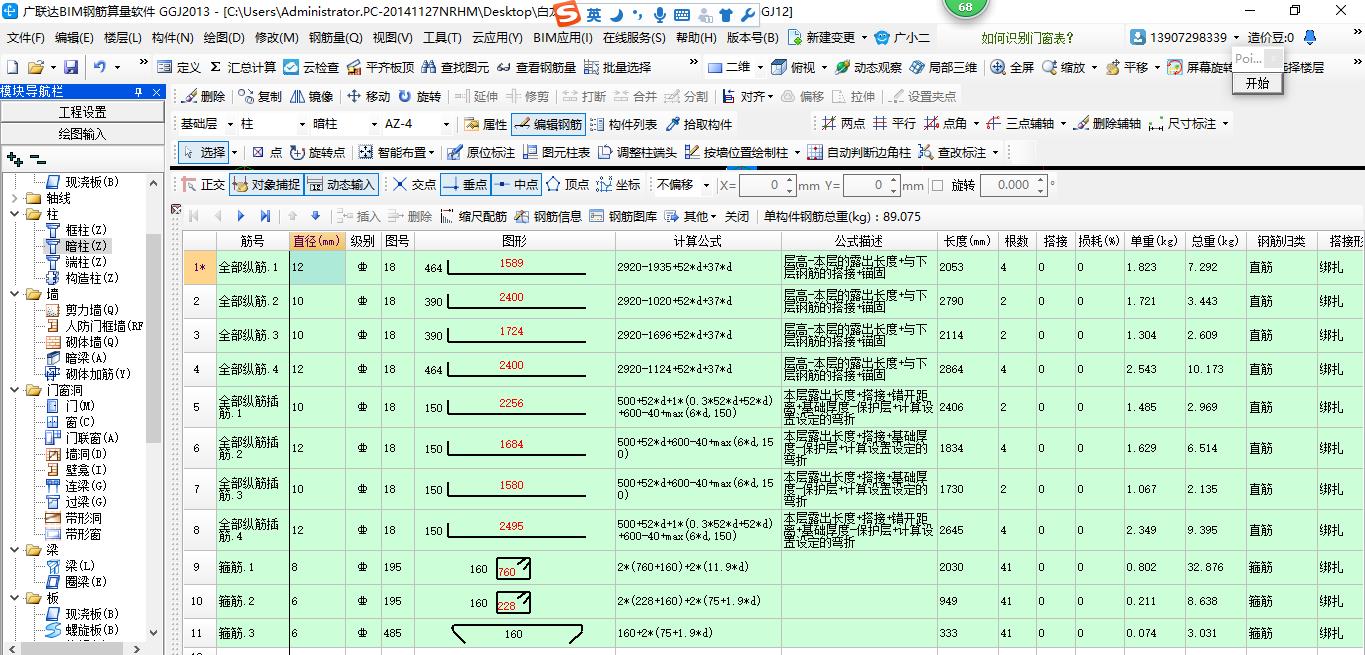Click save file icon
Screen dimensions: 1365x655
[70, 67]
